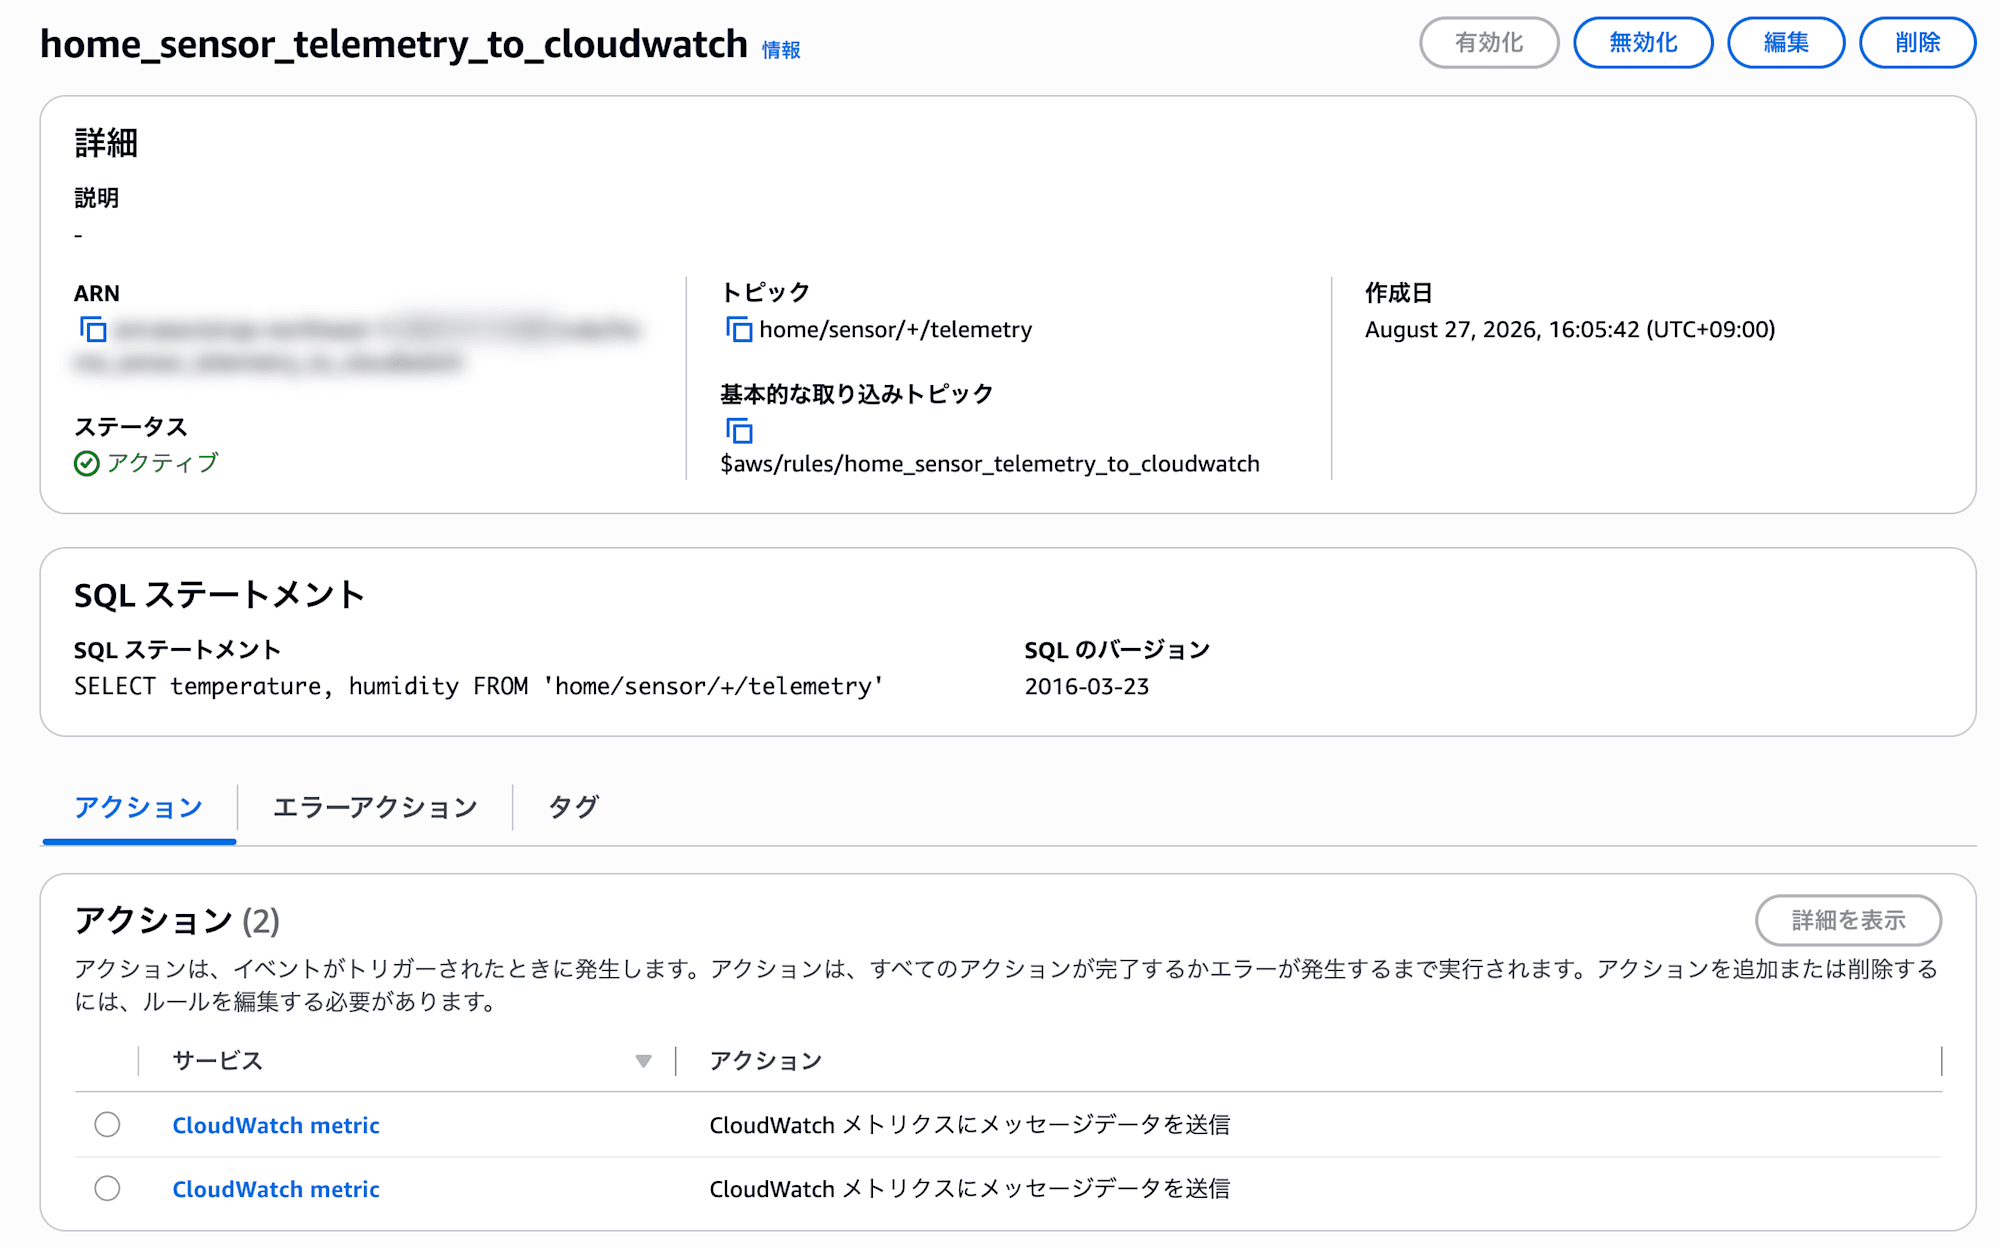Click the 詳細を表示 button
The width and height of the screenshot is (2000, 1248).
[x=1848, y=920]
